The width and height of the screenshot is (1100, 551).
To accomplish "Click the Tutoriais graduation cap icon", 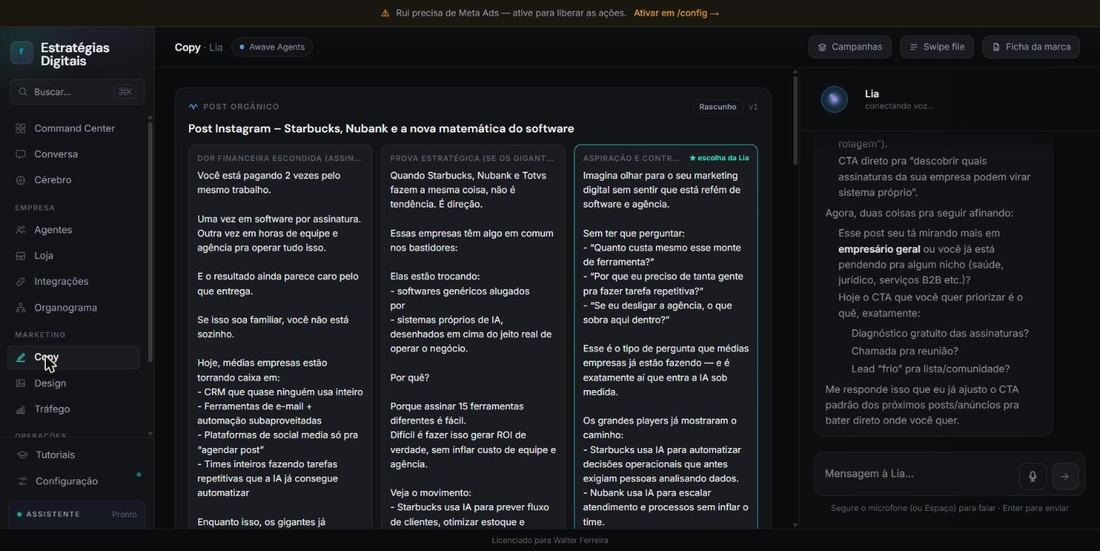I will (22, 455).
